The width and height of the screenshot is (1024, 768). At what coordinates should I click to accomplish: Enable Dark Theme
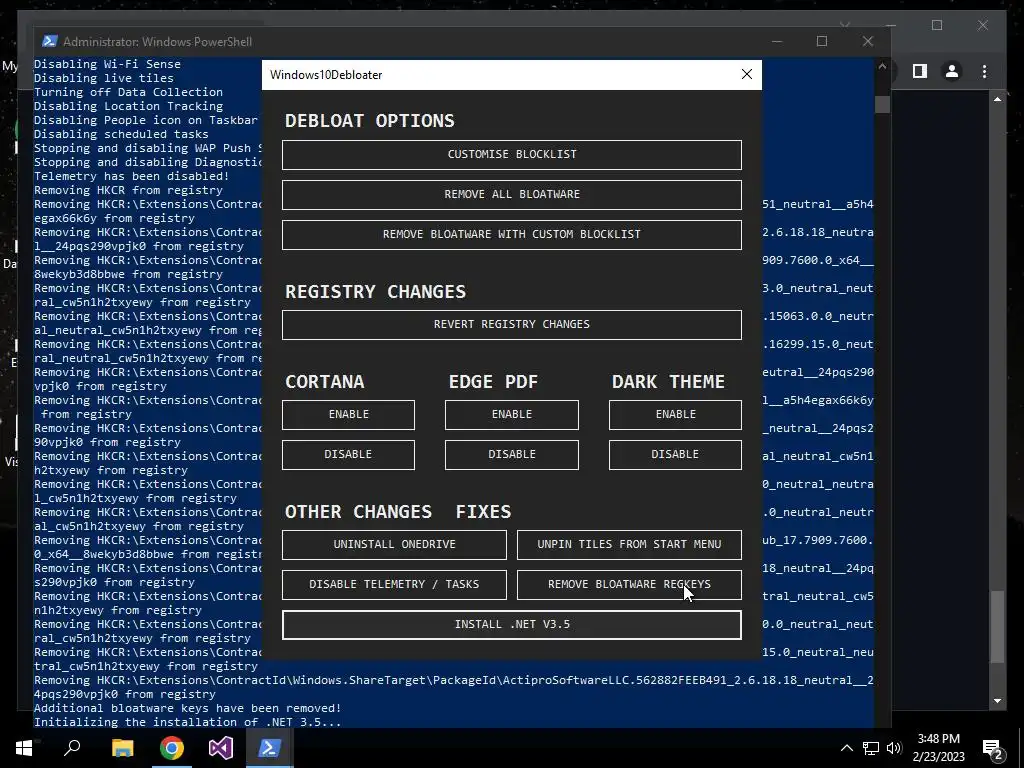click(675, 415)
